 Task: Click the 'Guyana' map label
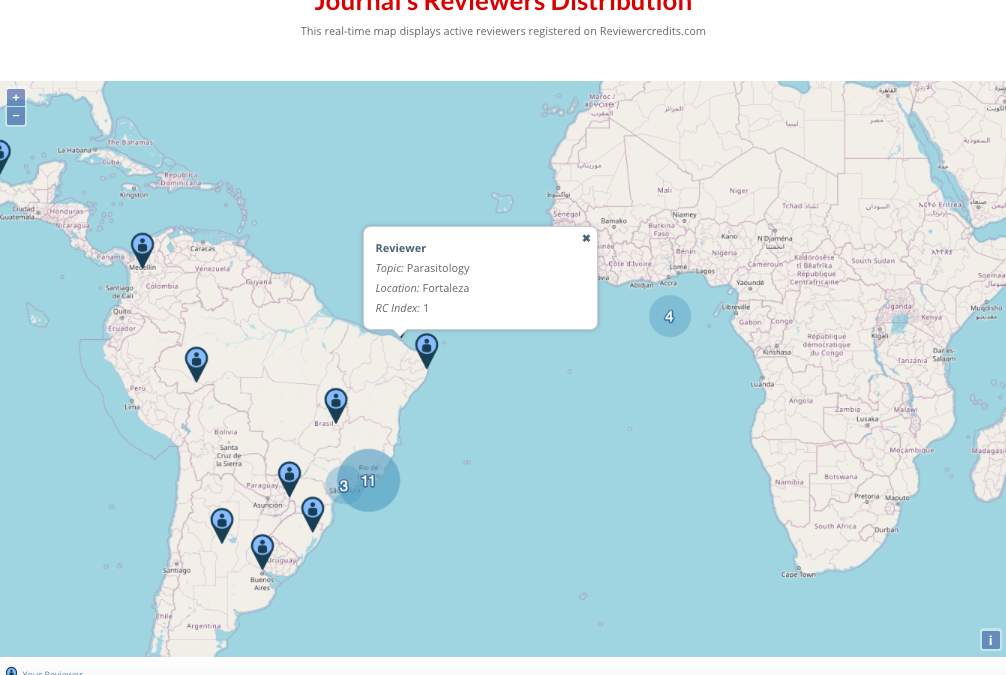(259, 282)
